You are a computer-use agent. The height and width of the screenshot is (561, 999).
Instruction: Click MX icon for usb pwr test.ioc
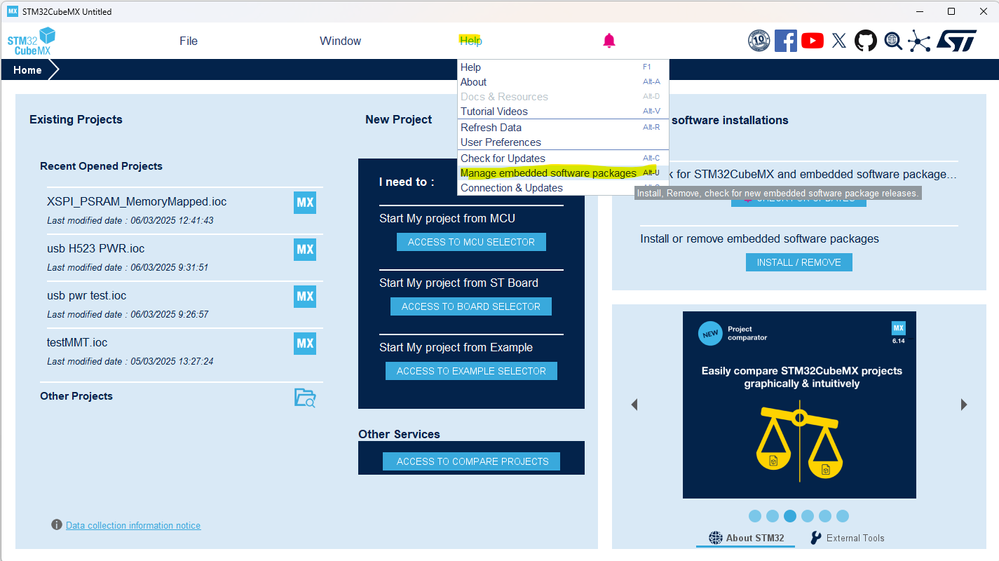305,297
